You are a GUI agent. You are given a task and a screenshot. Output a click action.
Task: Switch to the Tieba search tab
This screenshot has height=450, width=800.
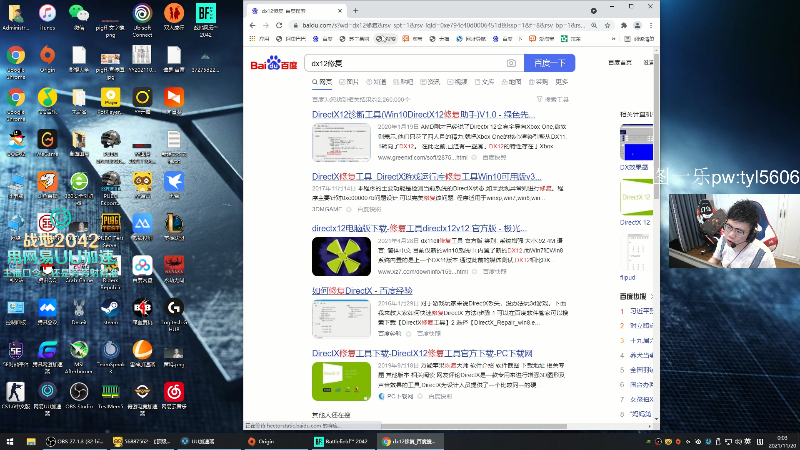point(403,82)
